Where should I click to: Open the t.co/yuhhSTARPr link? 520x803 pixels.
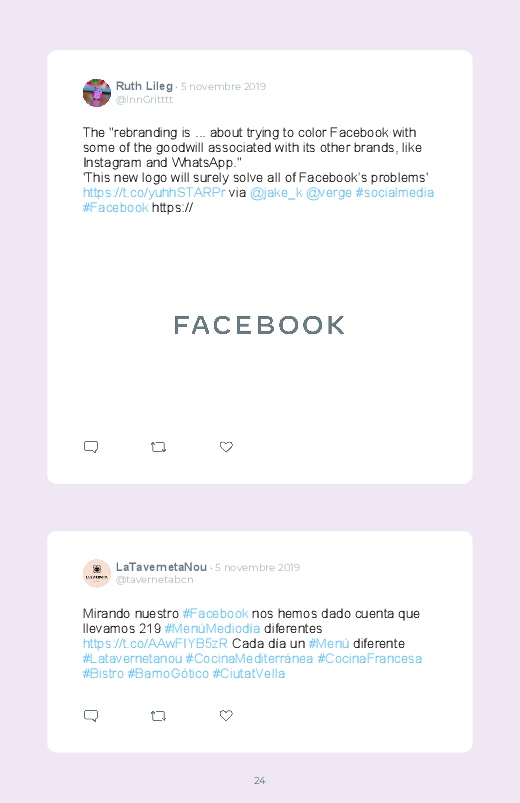(x=154, y=193)
